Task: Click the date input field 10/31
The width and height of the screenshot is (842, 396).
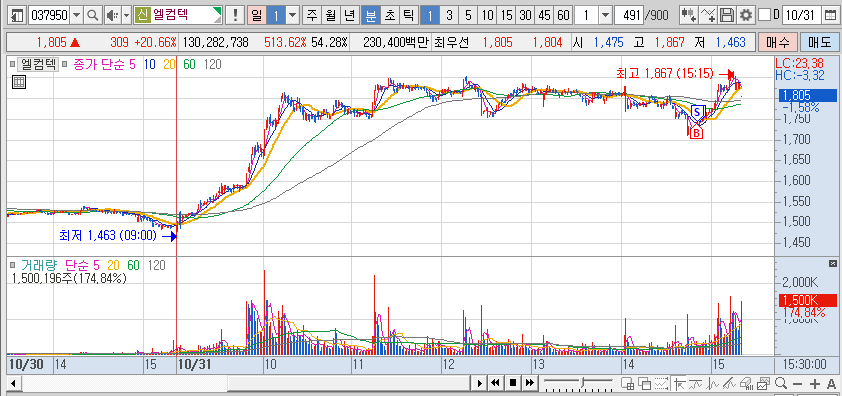Action: pos(801,15)
